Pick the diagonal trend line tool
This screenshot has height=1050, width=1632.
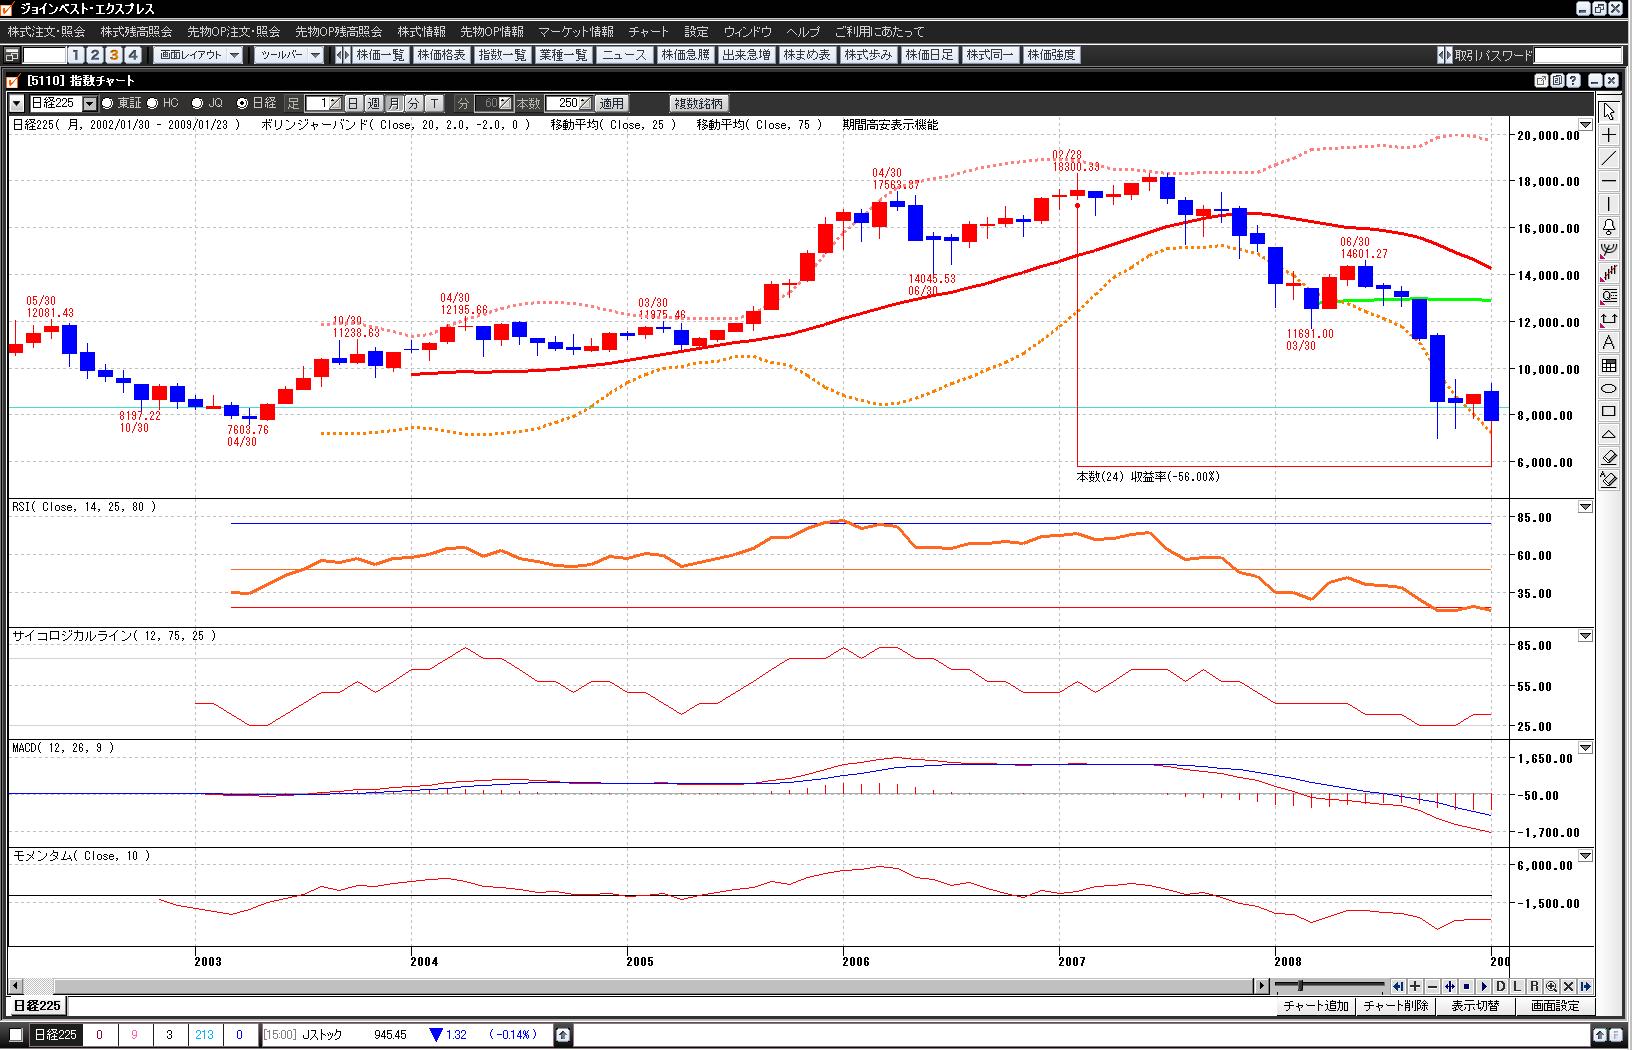click(x=1609, y=158)
